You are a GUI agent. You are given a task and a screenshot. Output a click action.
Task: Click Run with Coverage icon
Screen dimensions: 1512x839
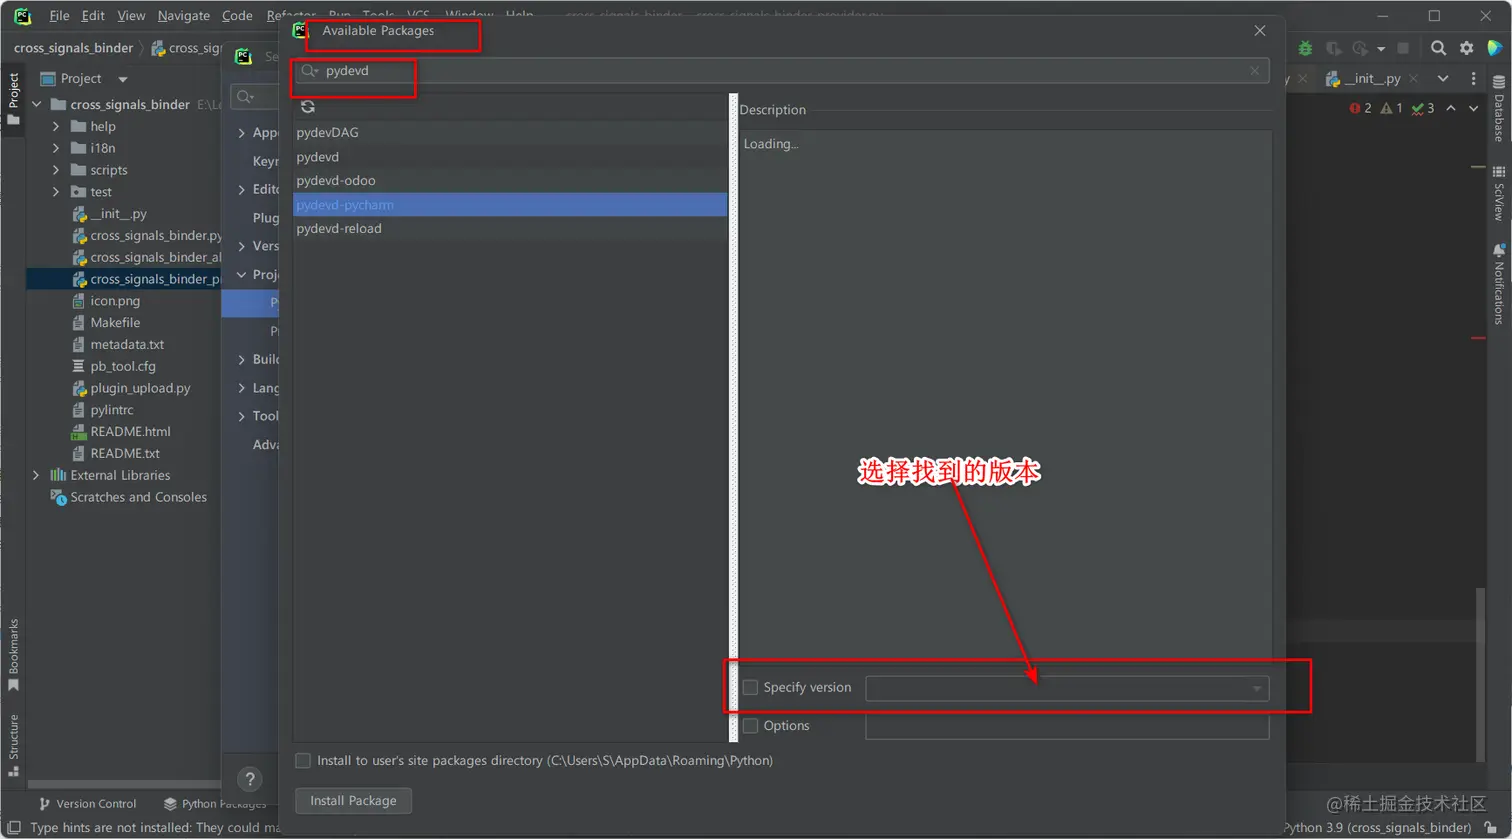click(x=1333, y=48)
